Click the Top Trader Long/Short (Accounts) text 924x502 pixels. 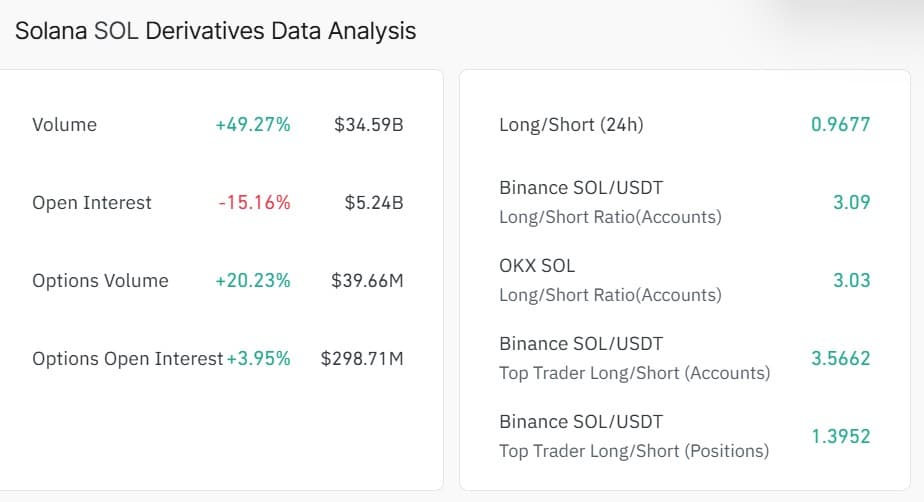coord(634,373)
